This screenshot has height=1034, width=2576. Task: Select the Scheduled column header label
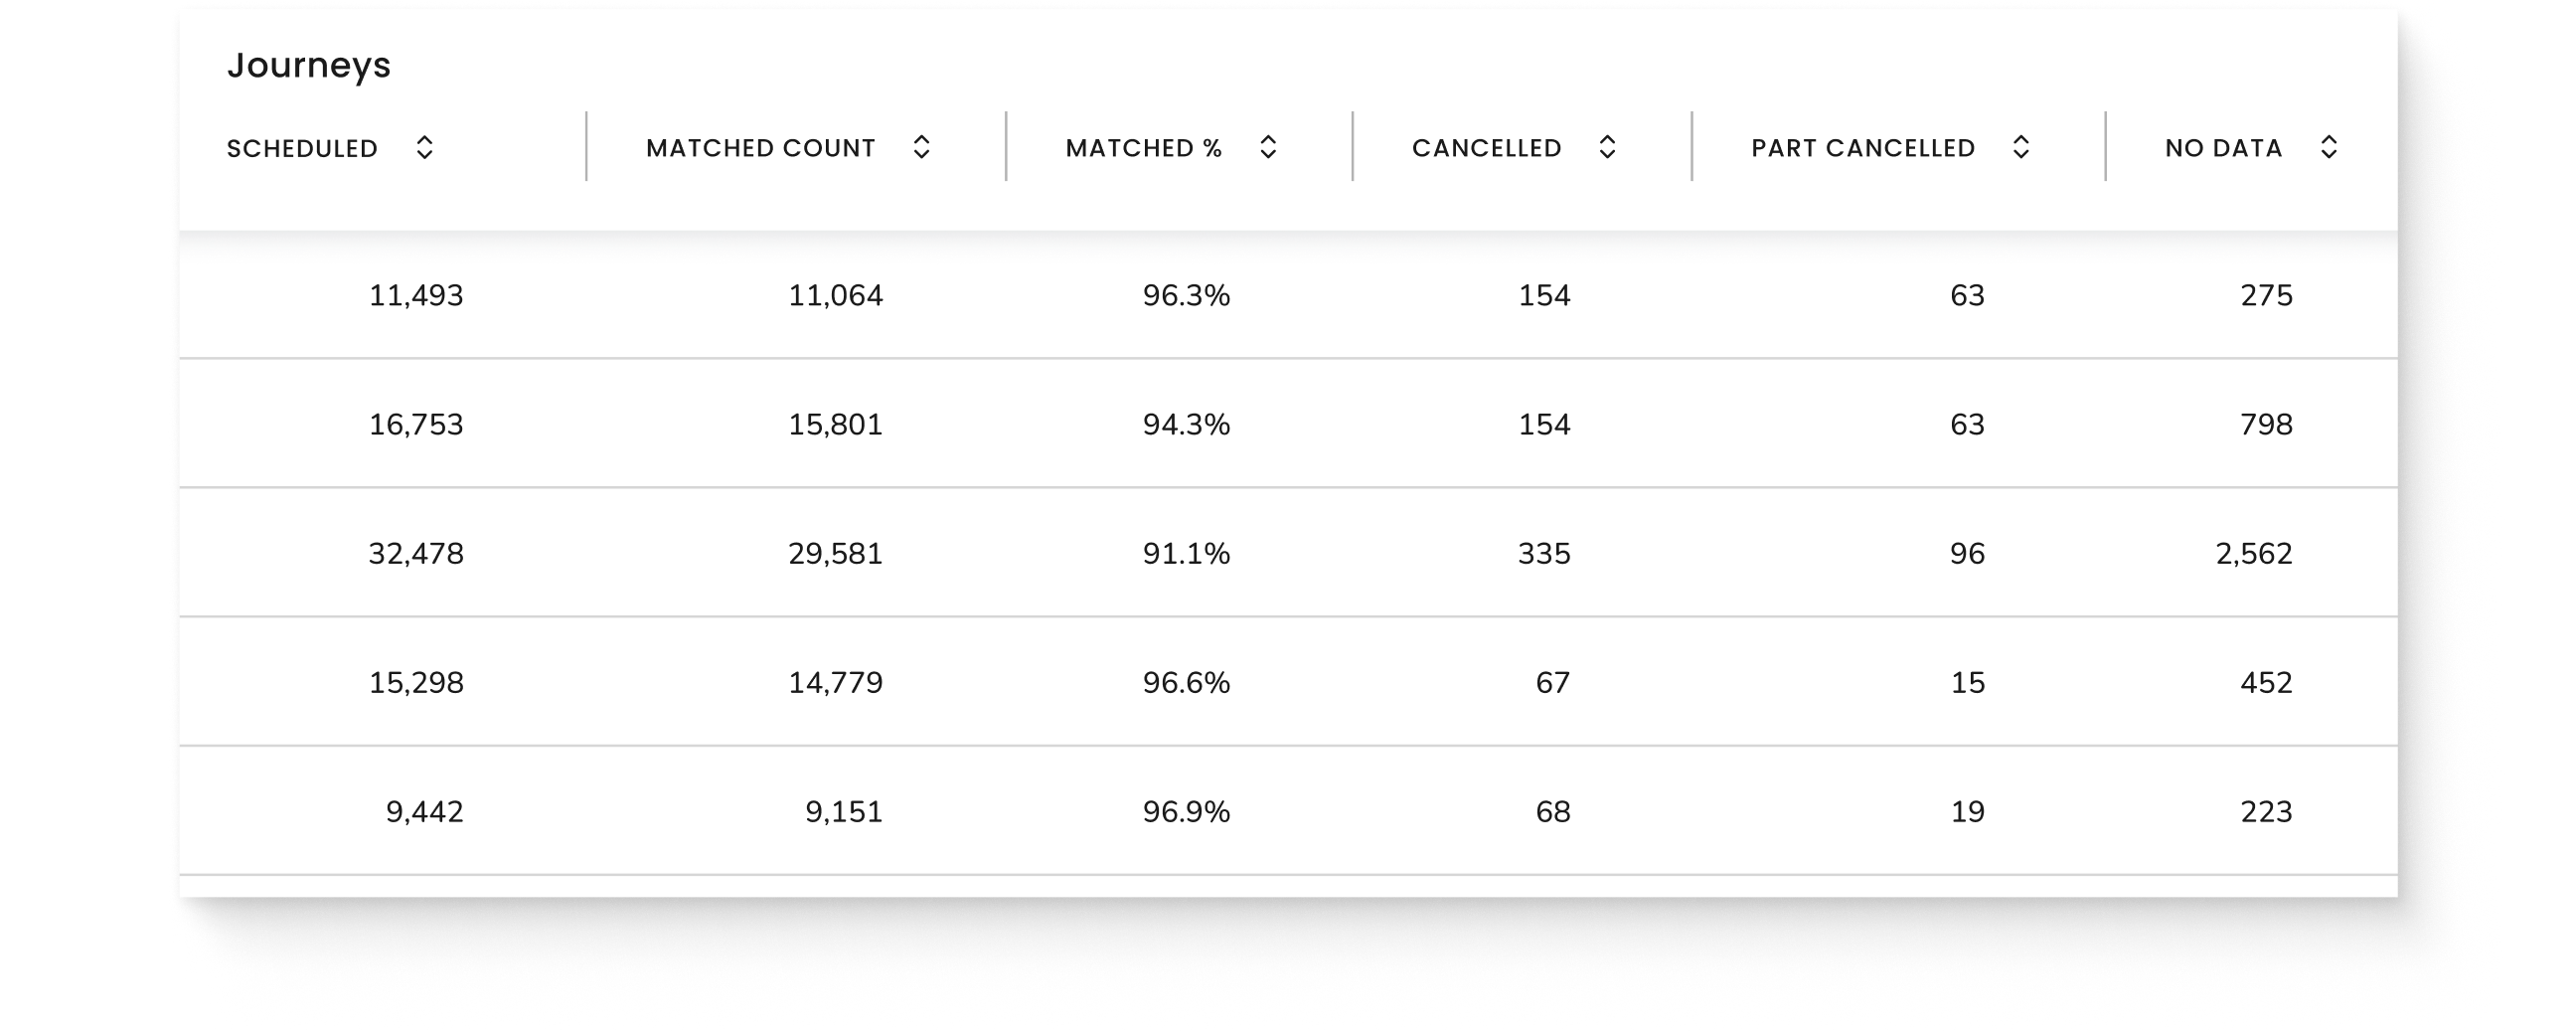tap(302, 149)
